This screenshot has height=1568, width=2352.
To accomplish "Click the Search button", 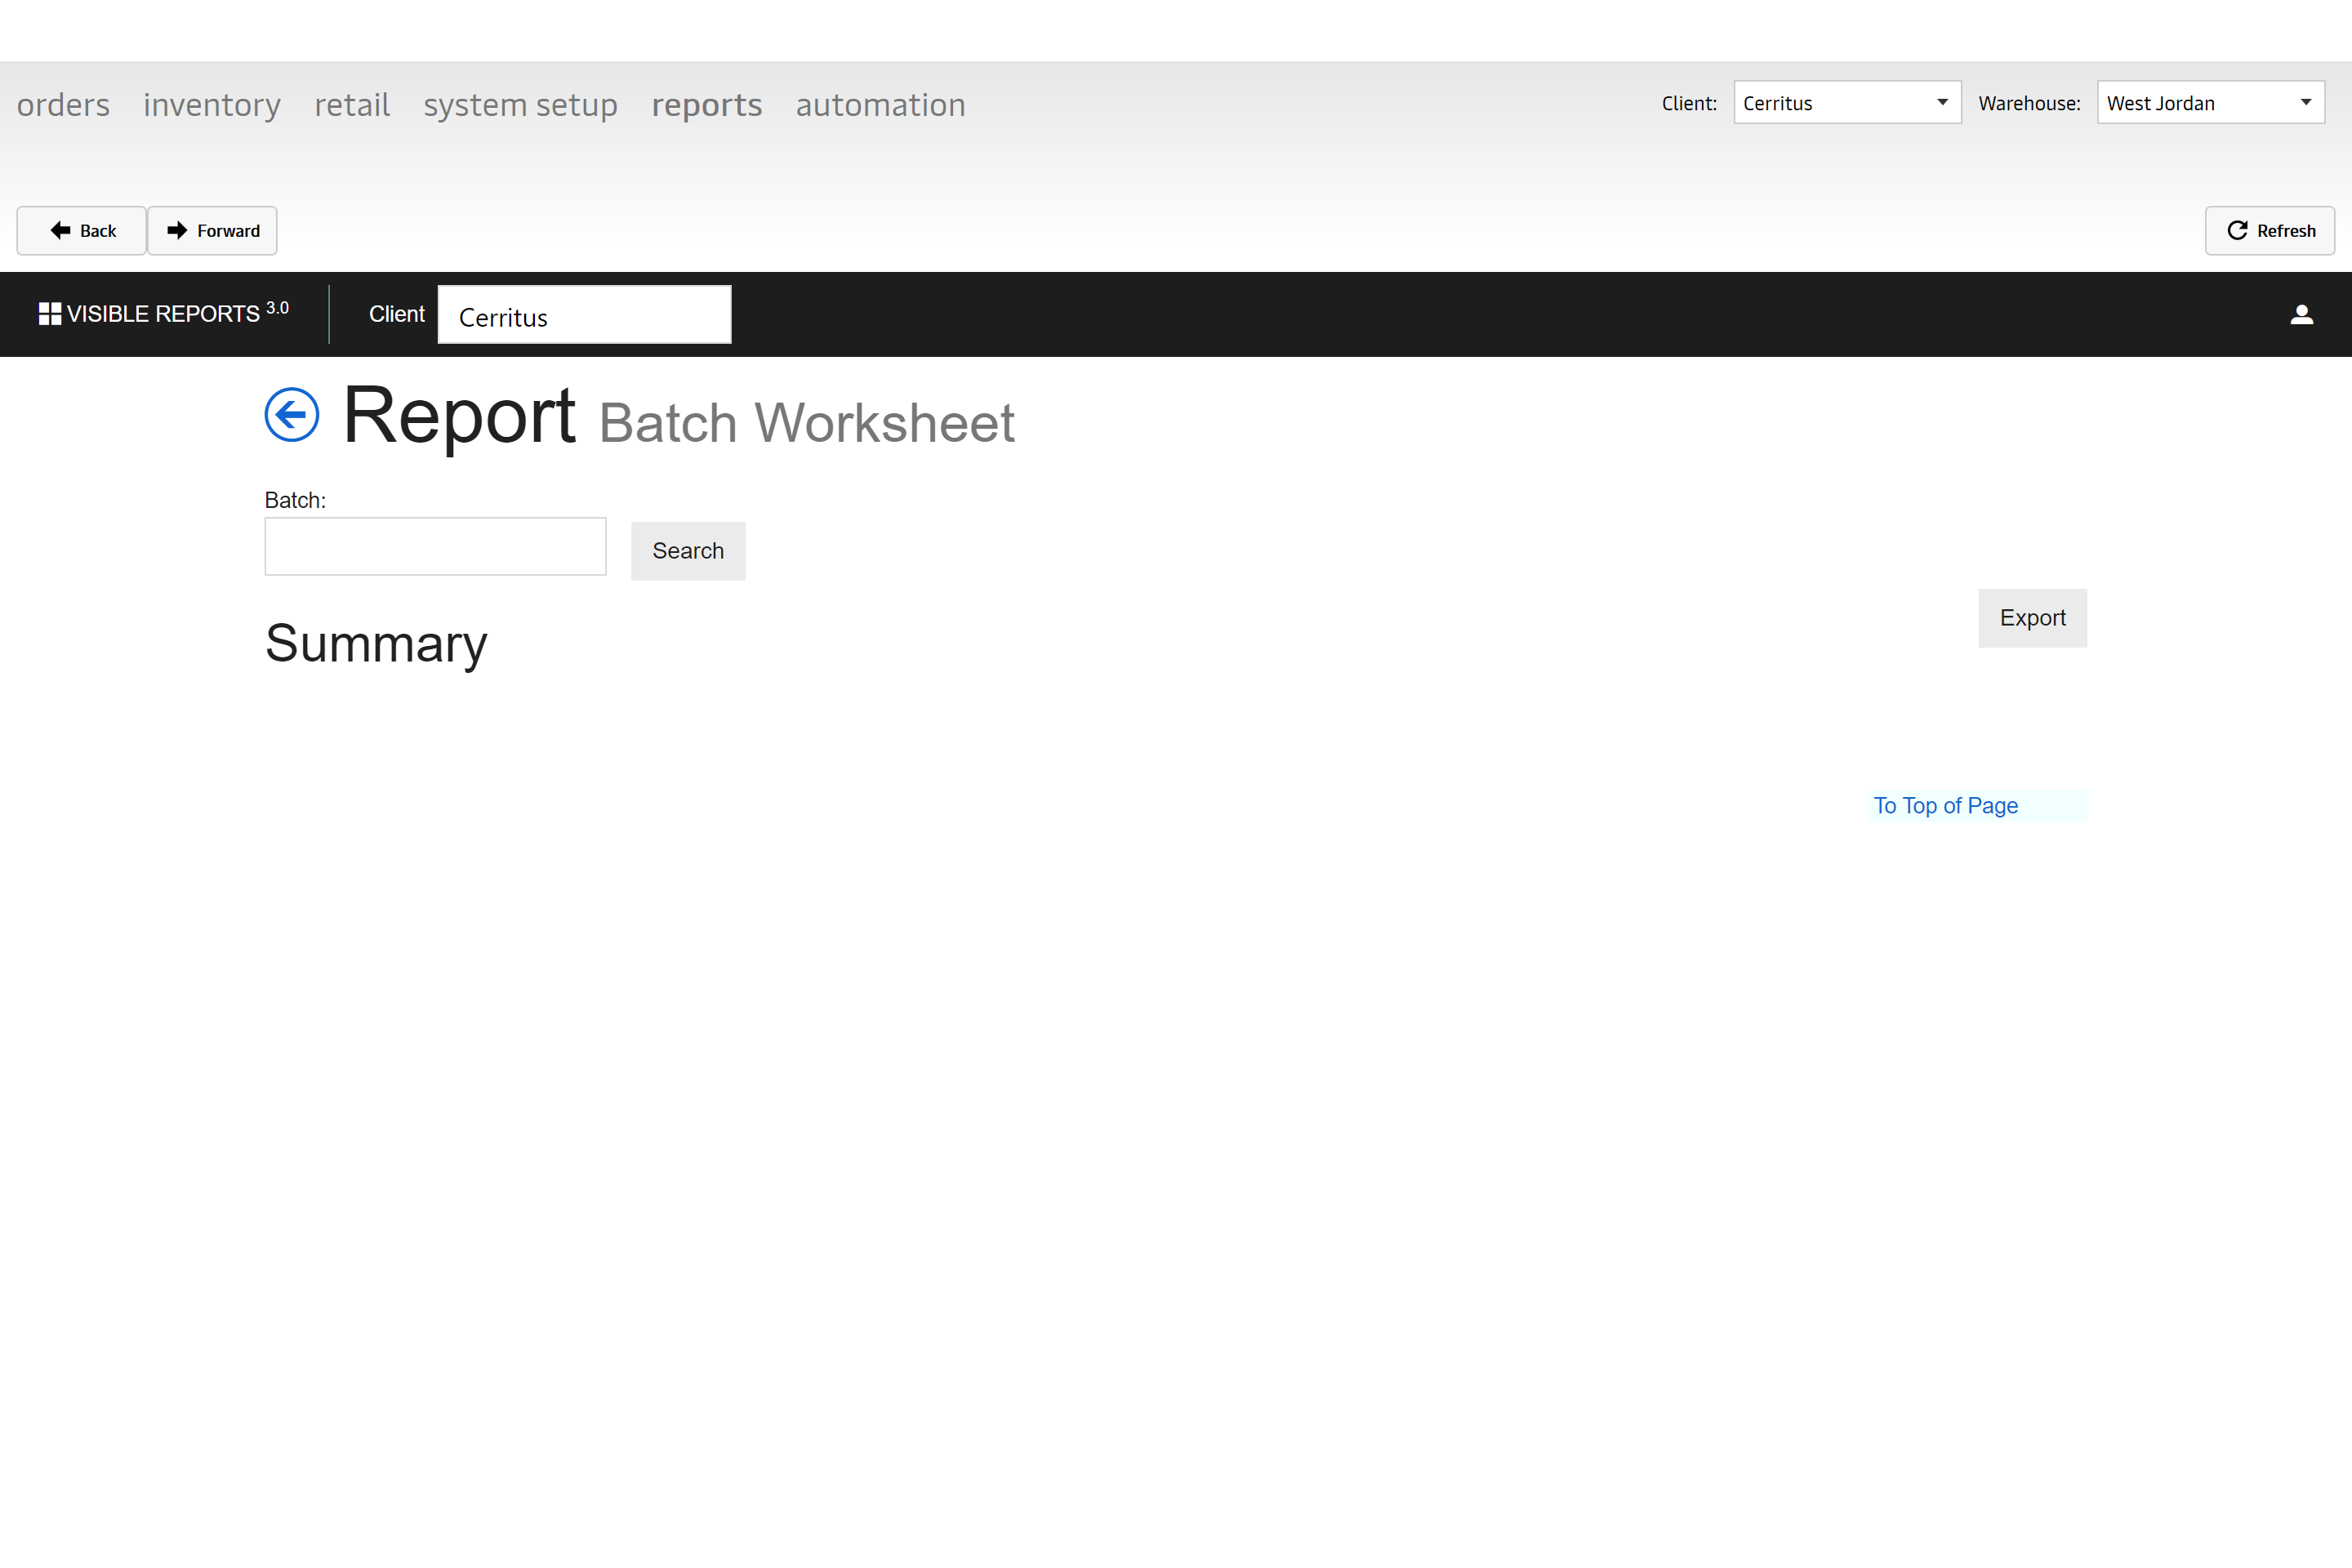I will (688, 550).
